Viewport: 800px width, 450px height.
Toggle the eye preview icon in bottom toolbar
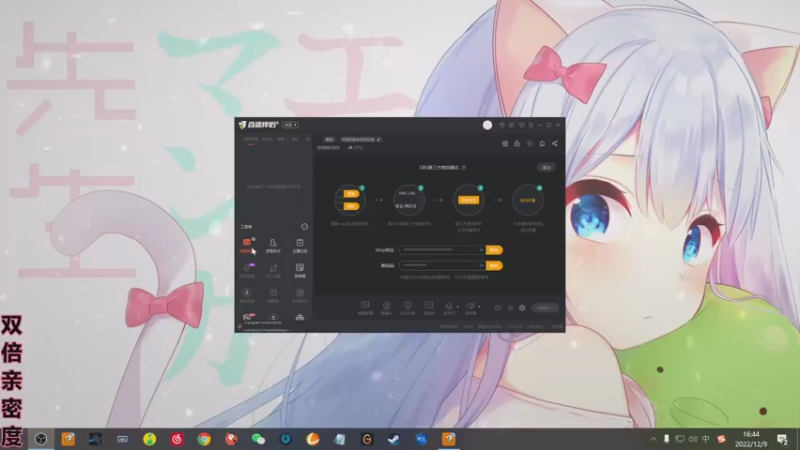click(510, 308)
